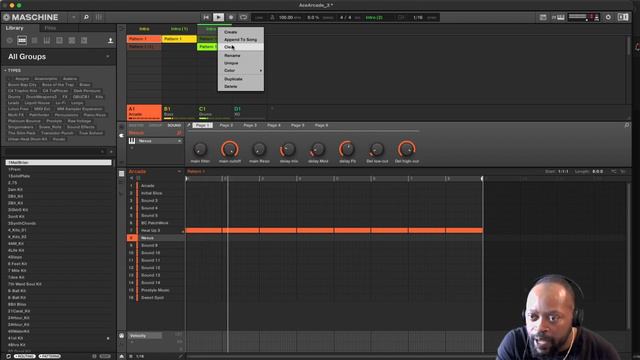
Task: Select the Prostyle Music sound row
Action: 156,290
